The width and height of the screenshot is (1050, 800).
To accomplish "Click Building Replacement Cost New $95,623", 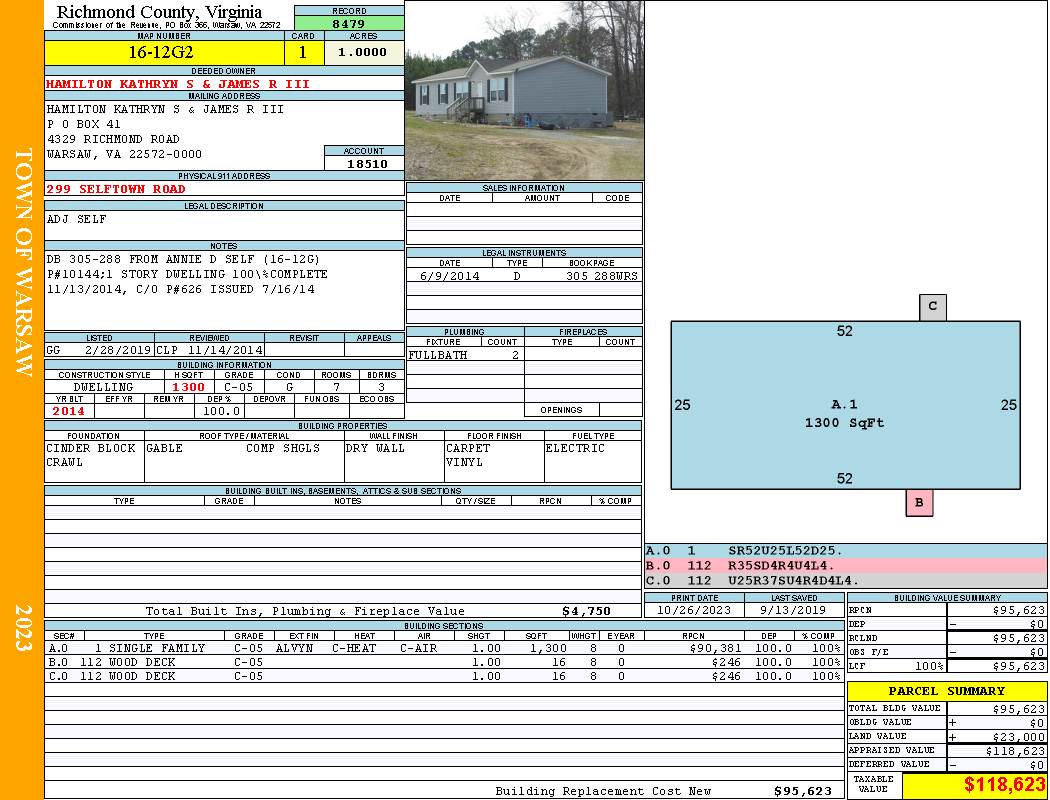I will pyautogui.click(x=803, y=791).
